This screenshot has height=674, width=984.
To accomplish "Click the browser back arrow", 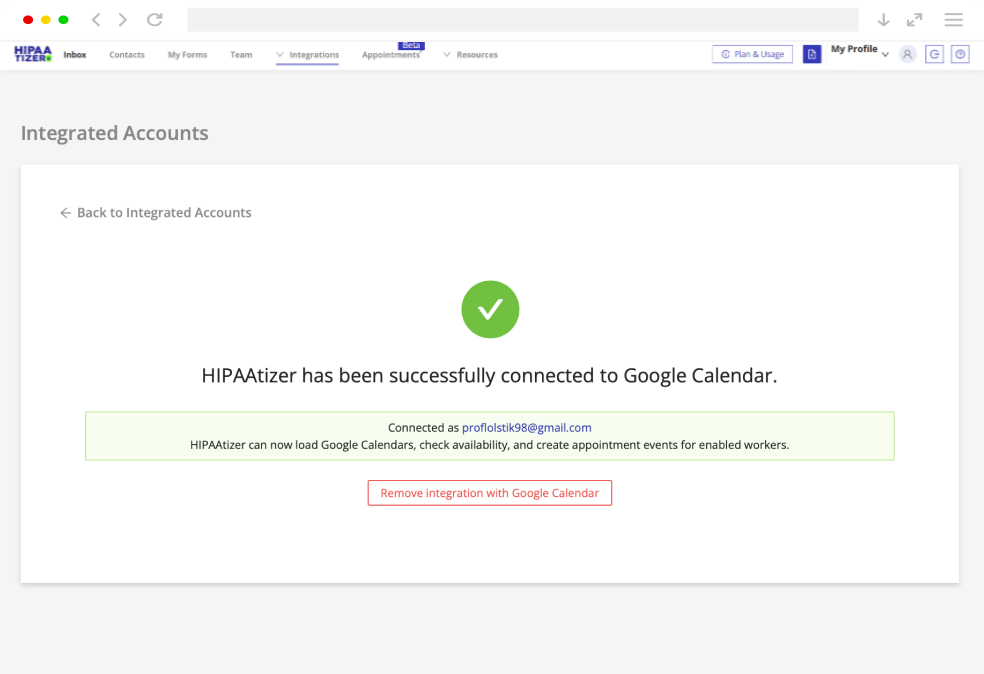I will 96,19.
